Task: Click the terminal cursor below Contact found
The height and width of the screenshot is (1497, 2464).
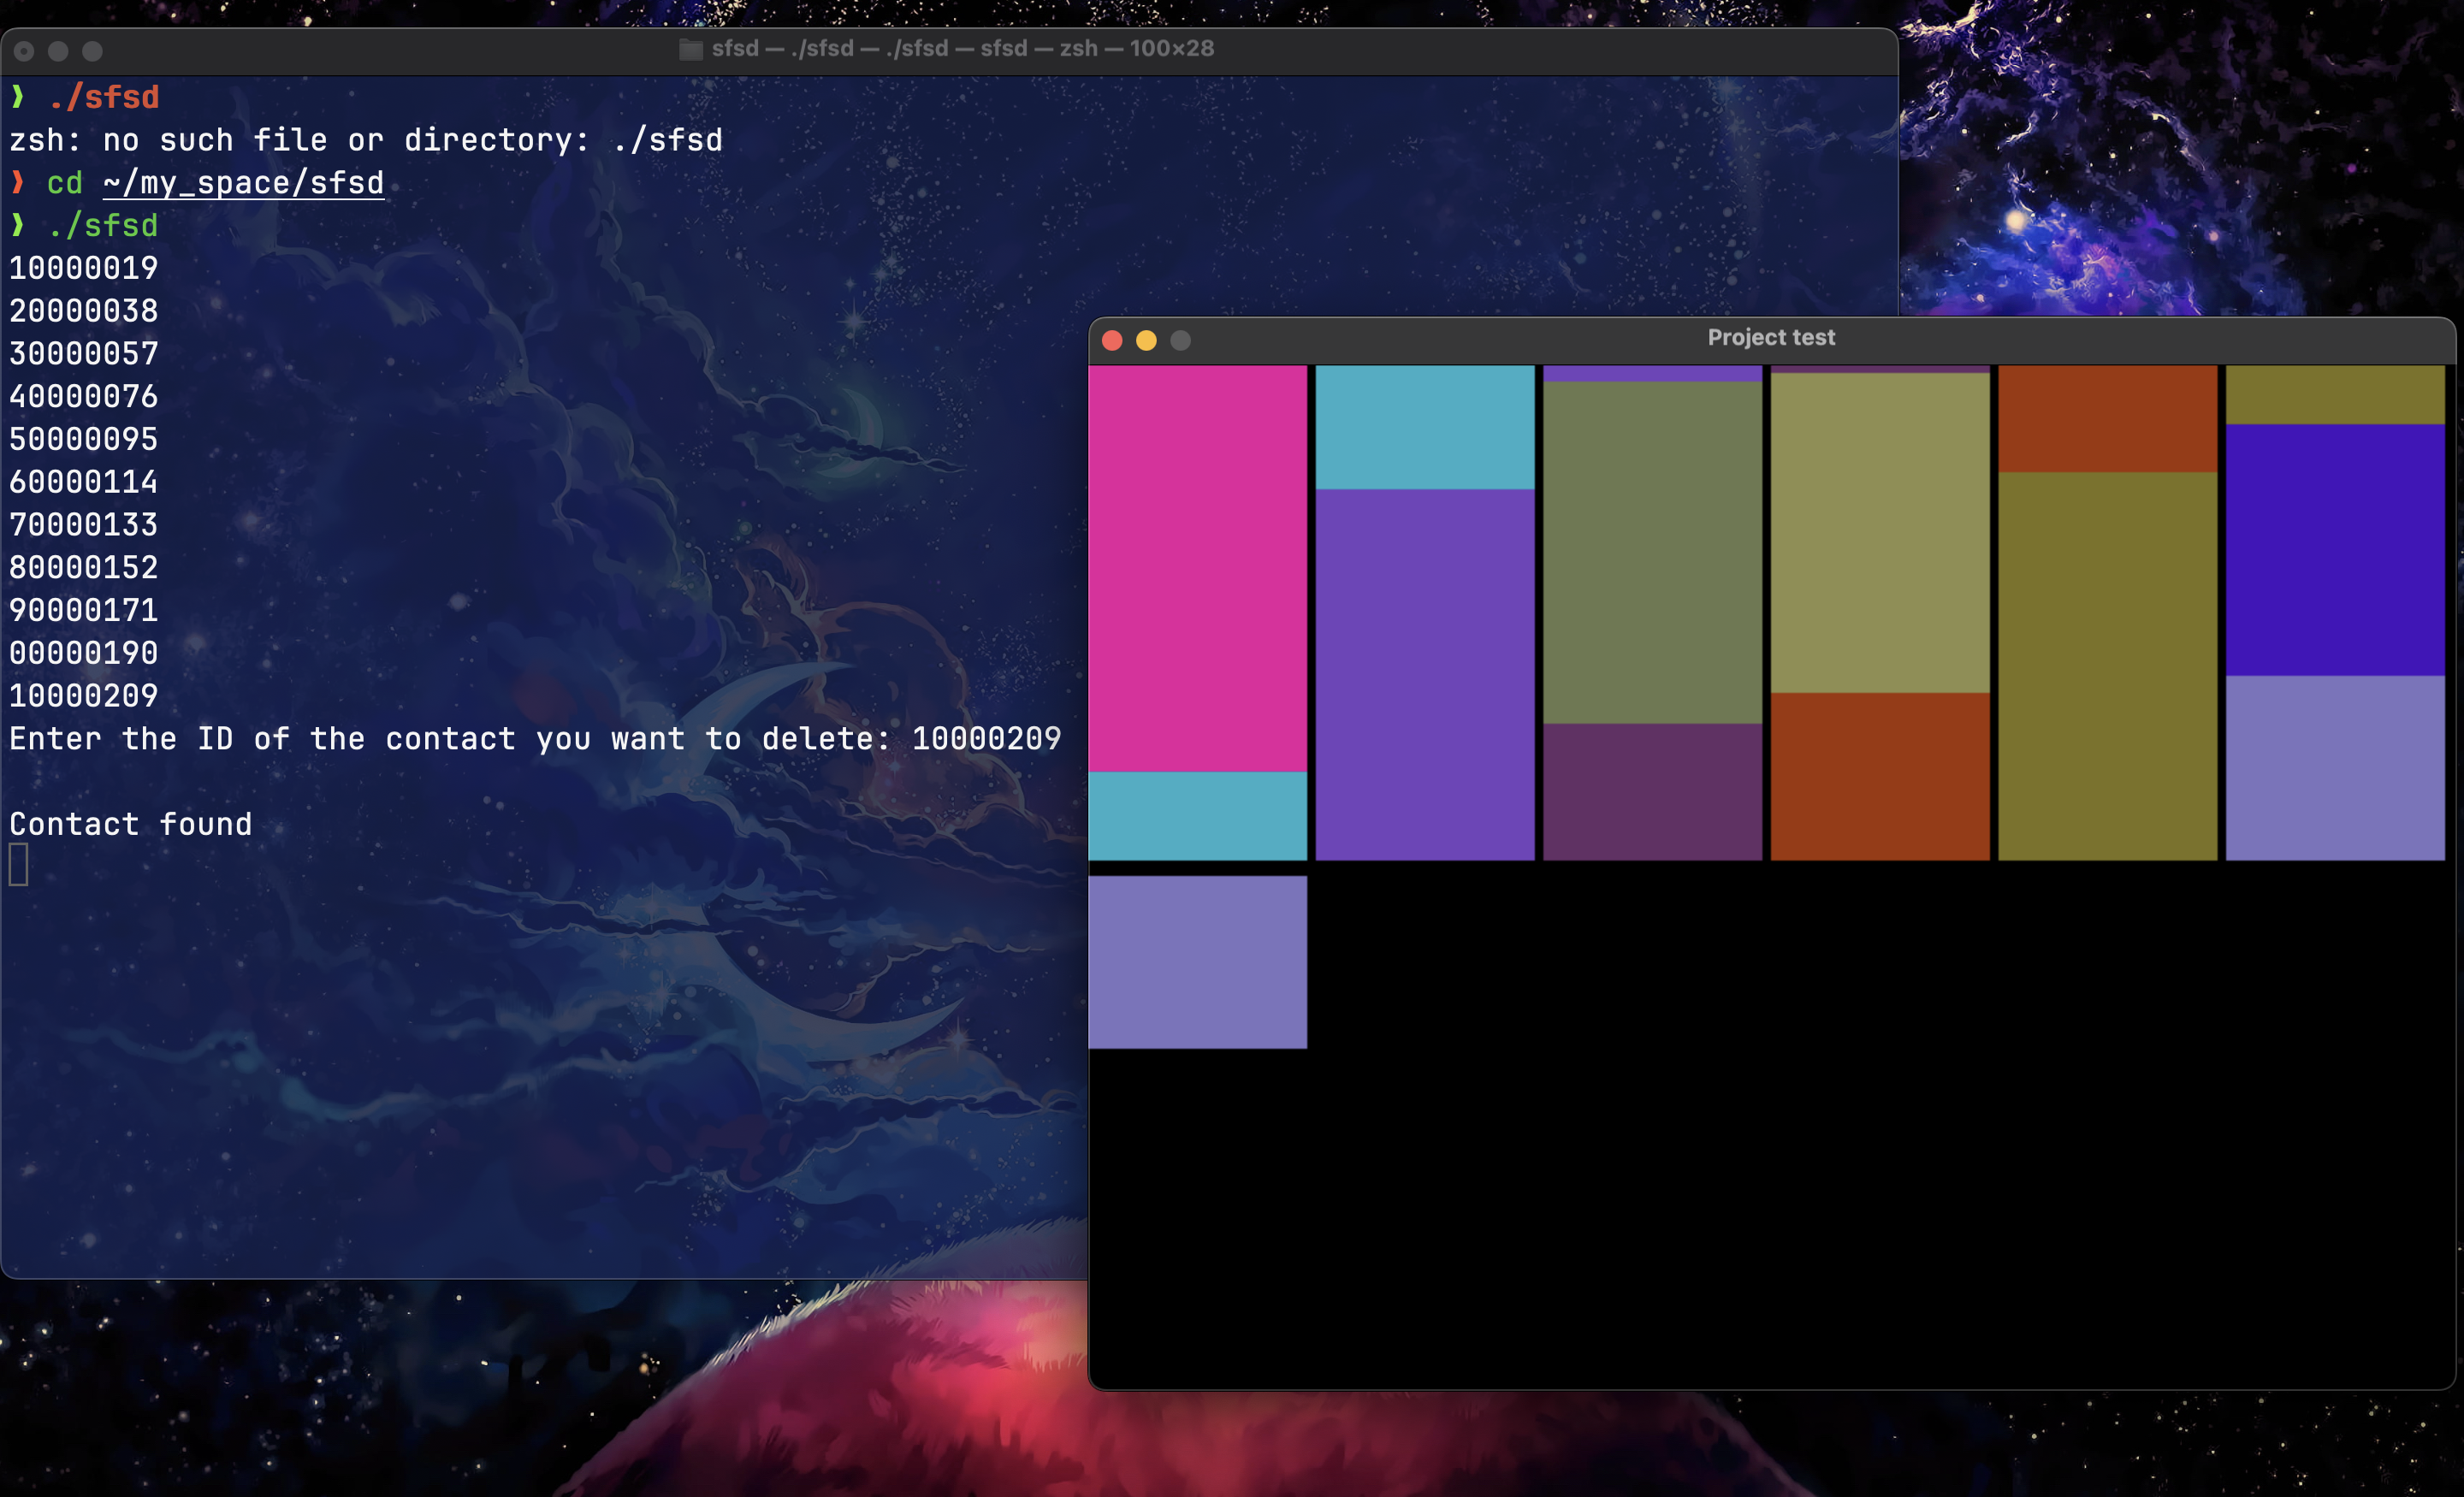Action: click(18, 865)
